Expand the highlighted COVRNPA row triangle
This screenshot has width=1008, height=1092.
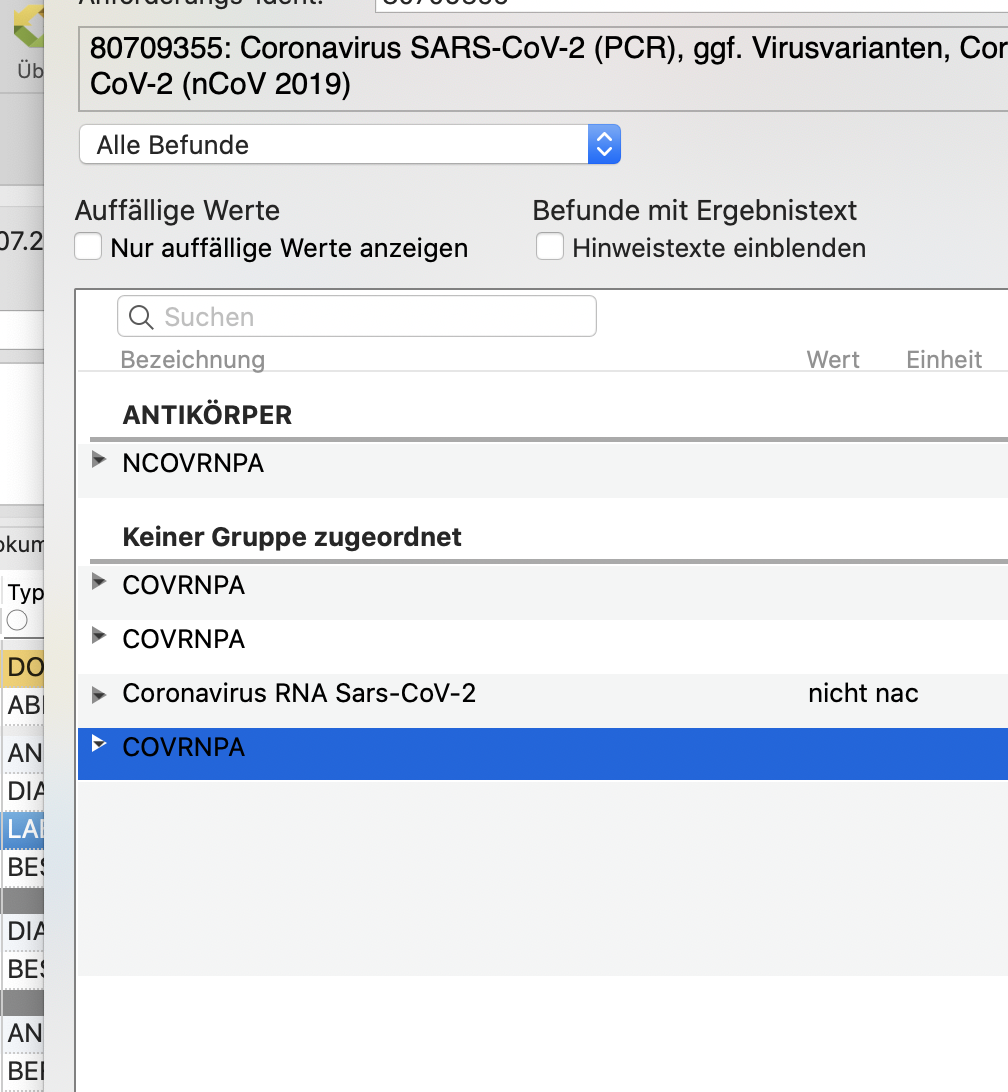click(99, 744)
